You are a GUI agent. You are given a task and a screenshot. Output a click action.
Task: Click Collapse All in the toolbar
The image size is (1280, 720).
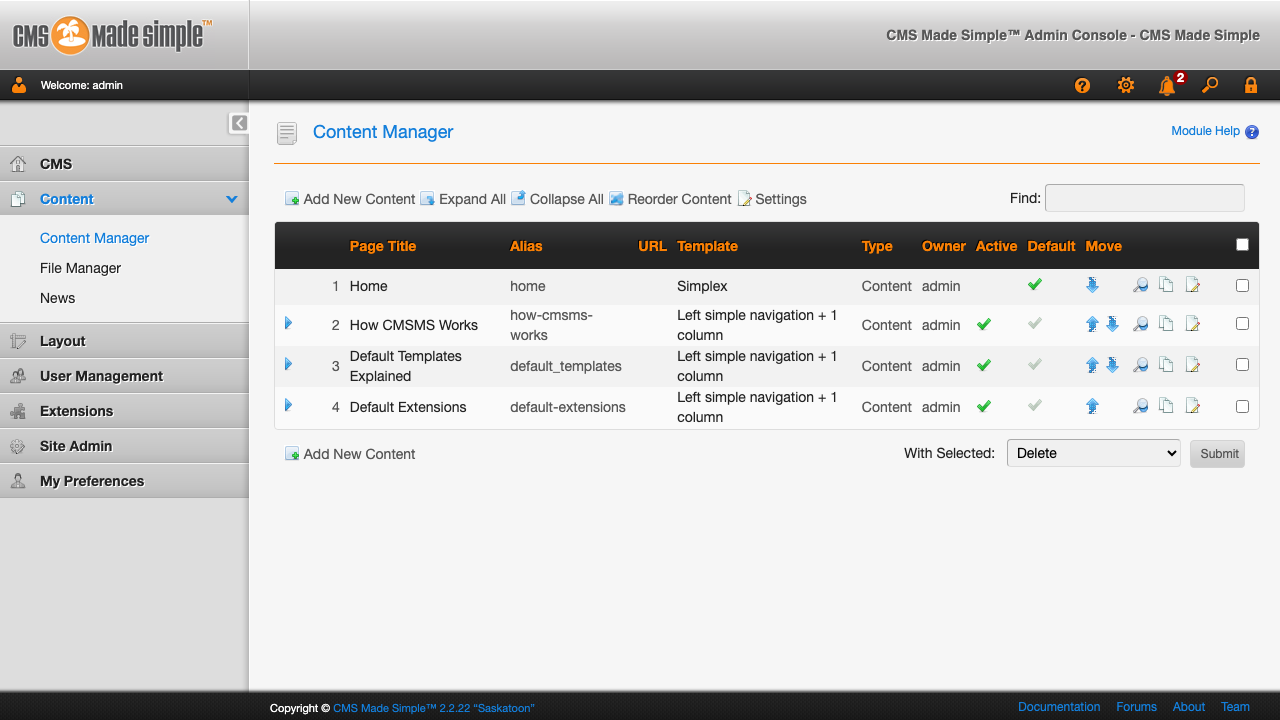point(557,199)
